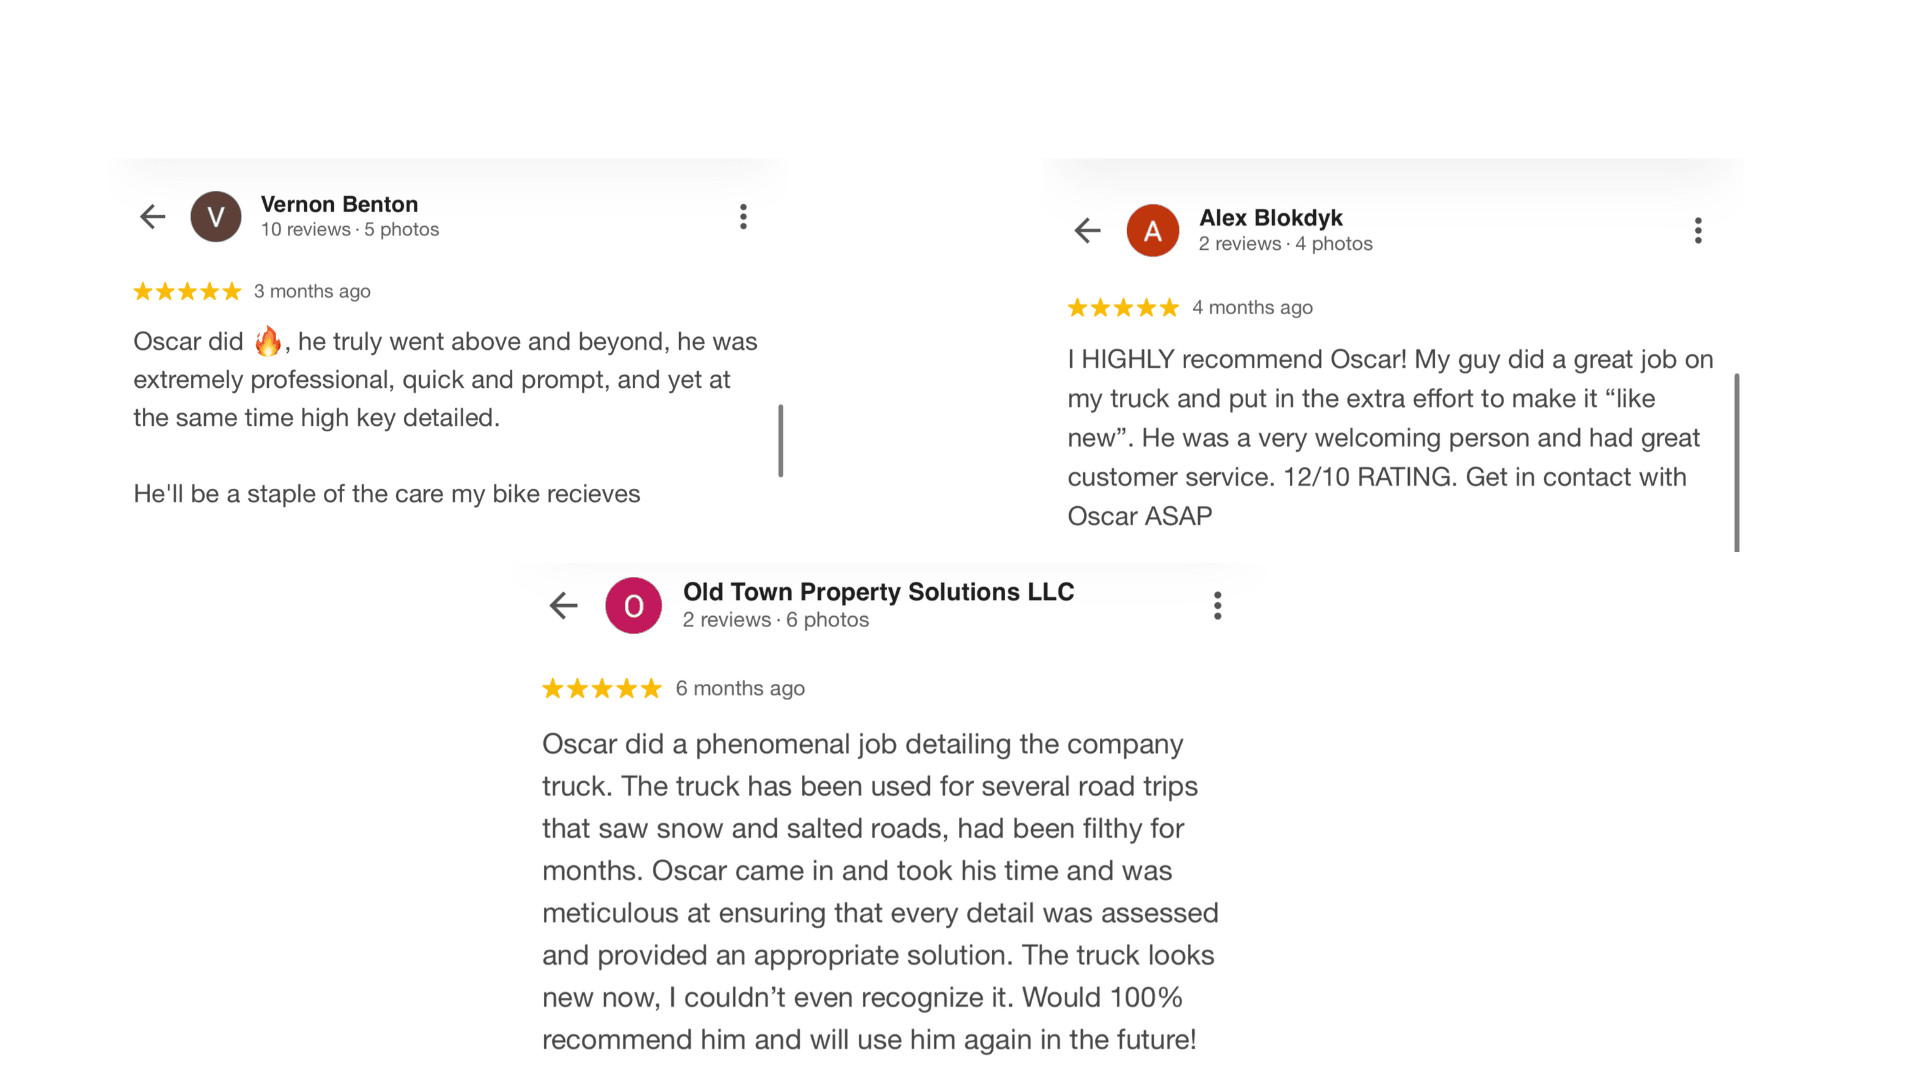Click fire emoji in Vernon's review text

tap(268, 342)
